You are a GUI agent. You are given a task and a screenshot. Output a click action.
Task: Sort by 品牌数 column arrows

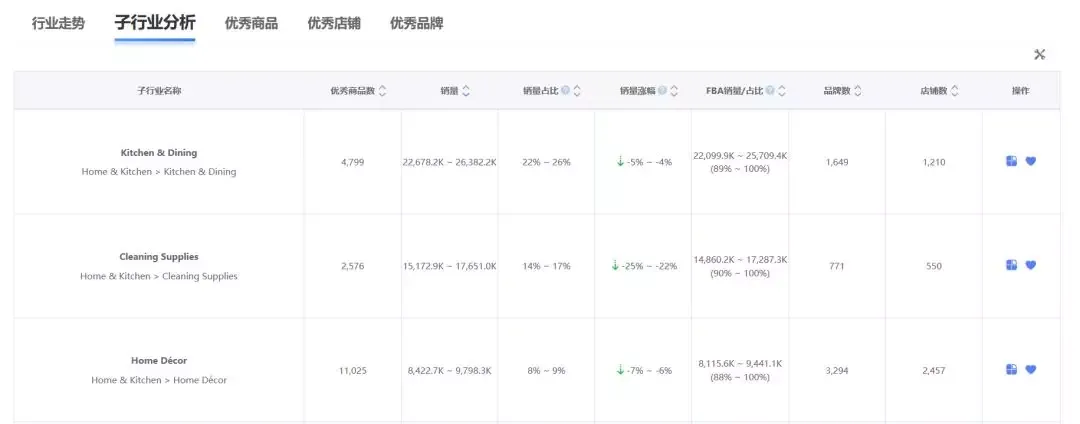[x=858, y=91]
